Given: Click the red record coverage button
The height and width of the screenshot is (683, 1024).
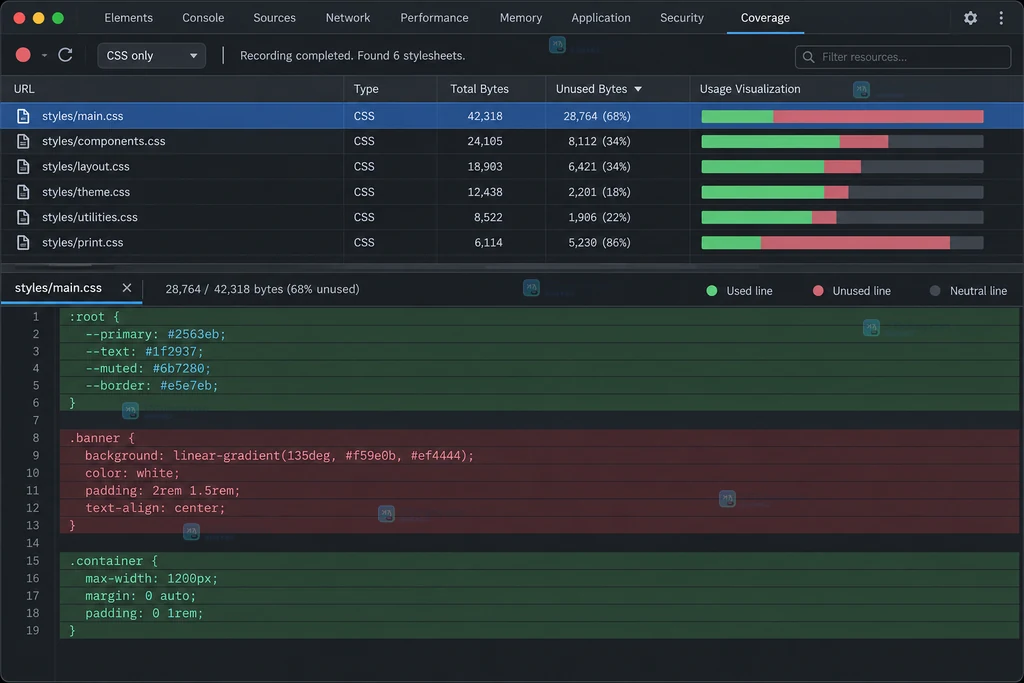Looking at the screenshot, I should [x=23, y=55].
